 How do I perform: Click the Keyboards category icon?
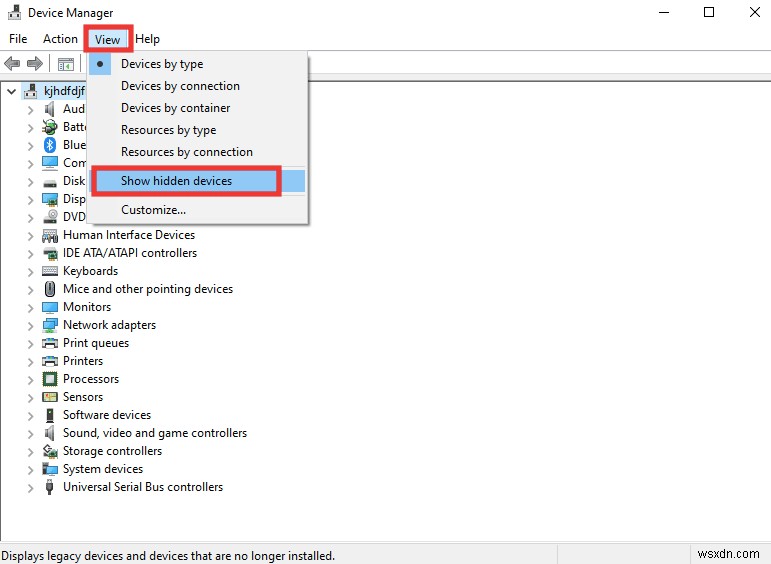point(50,271)
